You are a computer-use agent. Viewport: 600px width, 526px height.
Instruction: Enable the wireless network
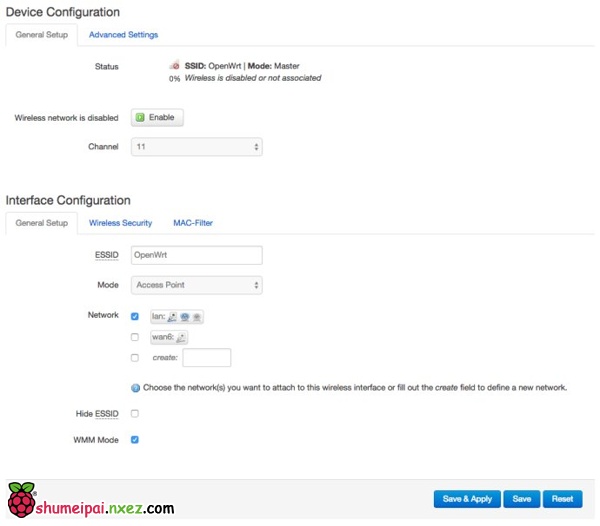tap(157, 117)
